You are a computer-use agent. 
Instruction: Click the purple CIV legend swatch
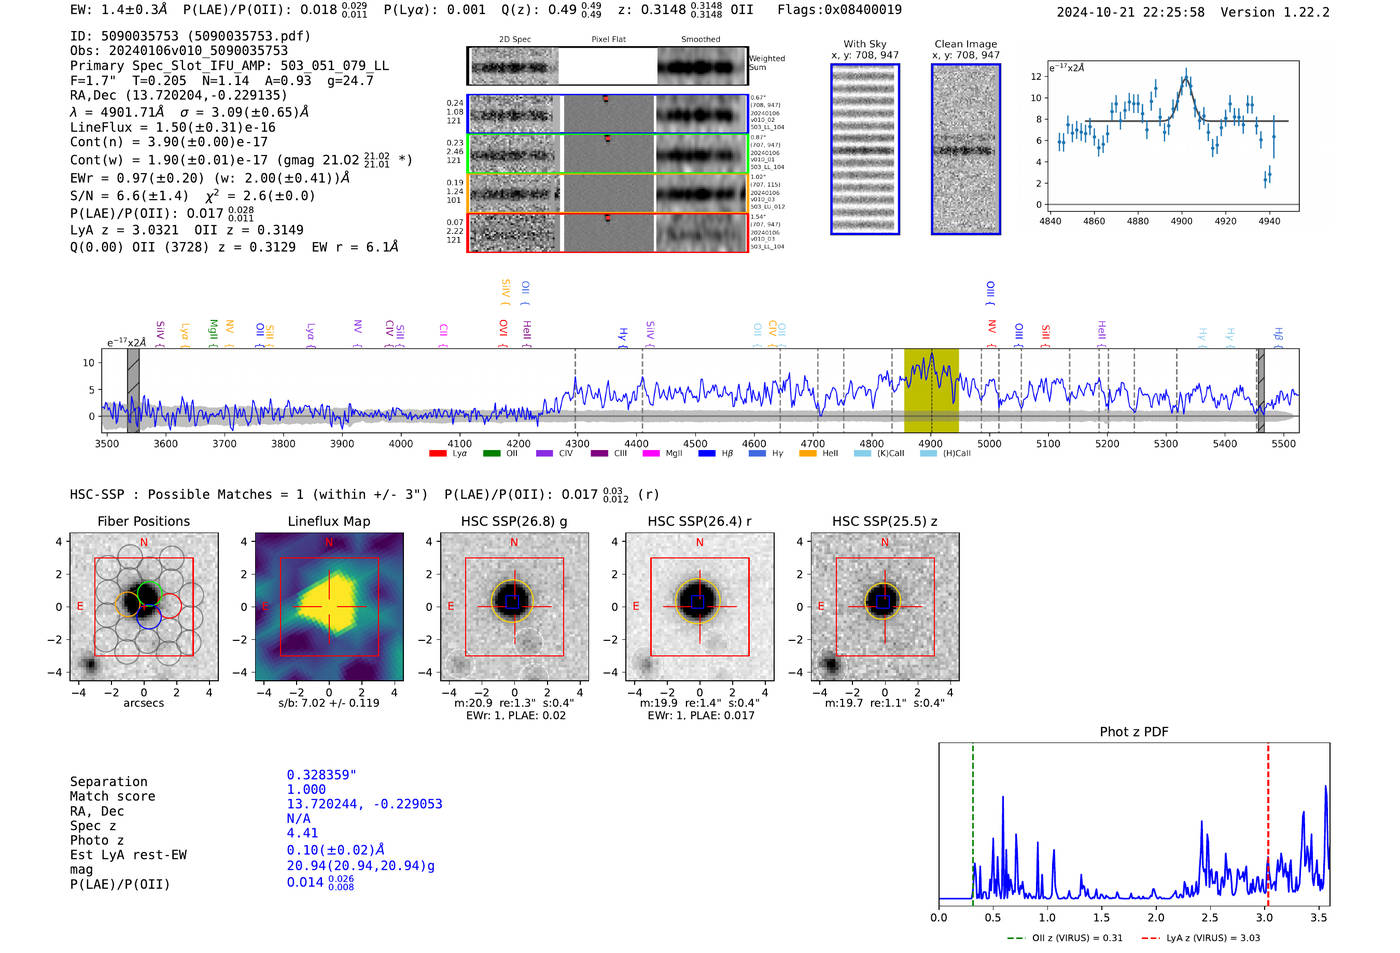tap(544, 454)
